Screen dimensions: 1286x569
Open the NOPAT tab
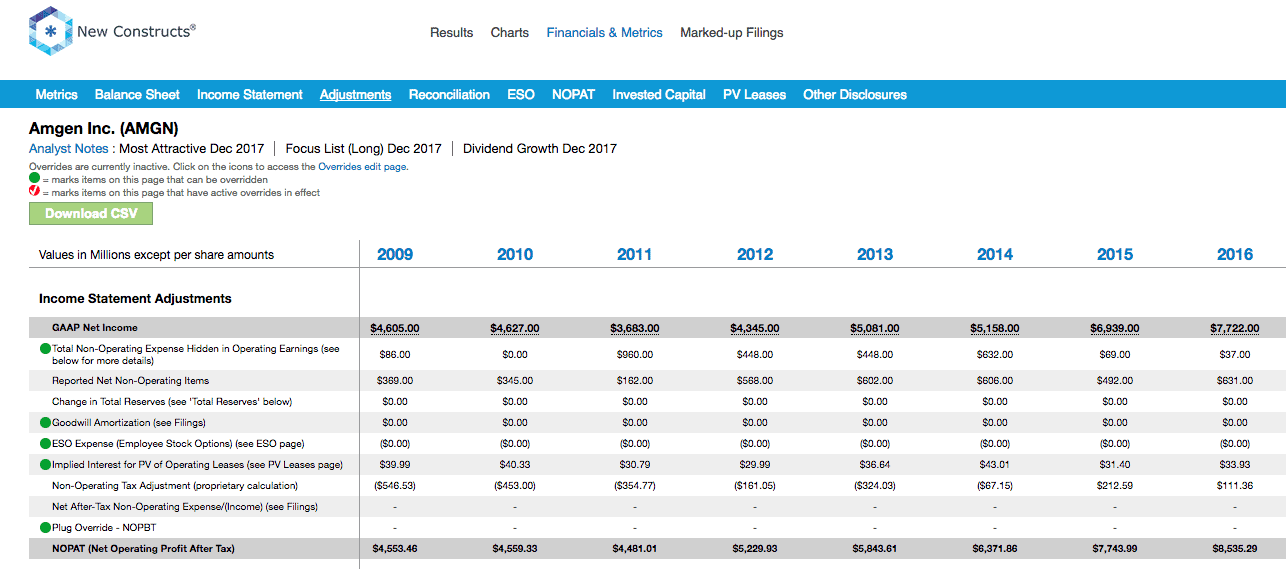[x=573, y=95]
